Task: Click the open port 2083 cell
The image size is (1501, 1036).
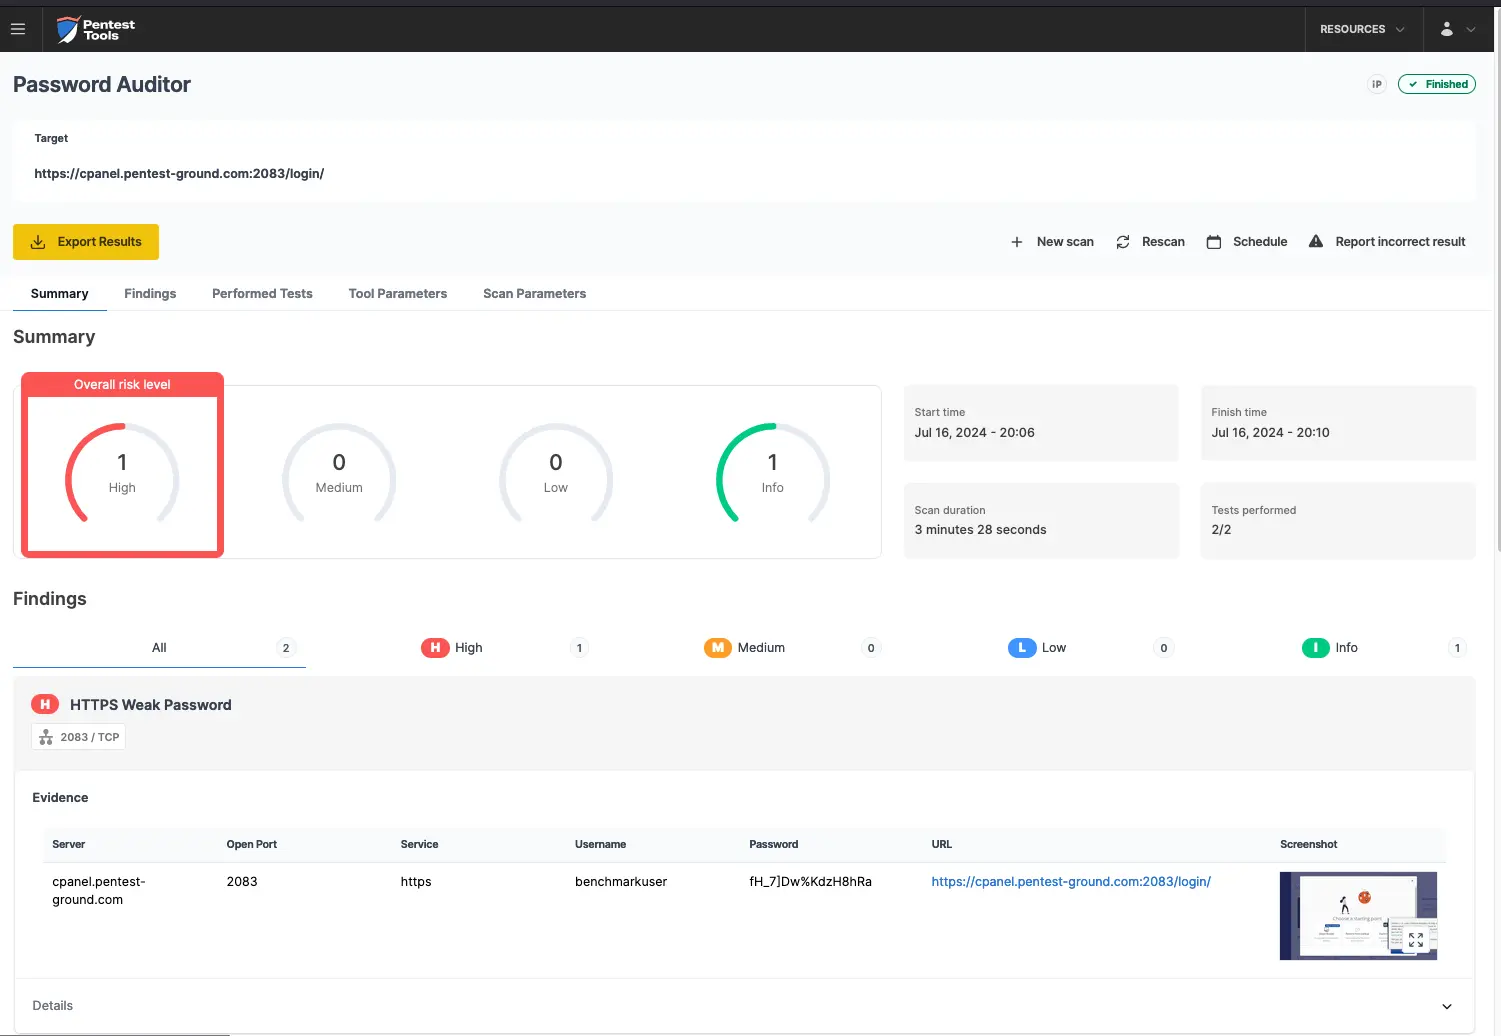Action: pos(242,882)
